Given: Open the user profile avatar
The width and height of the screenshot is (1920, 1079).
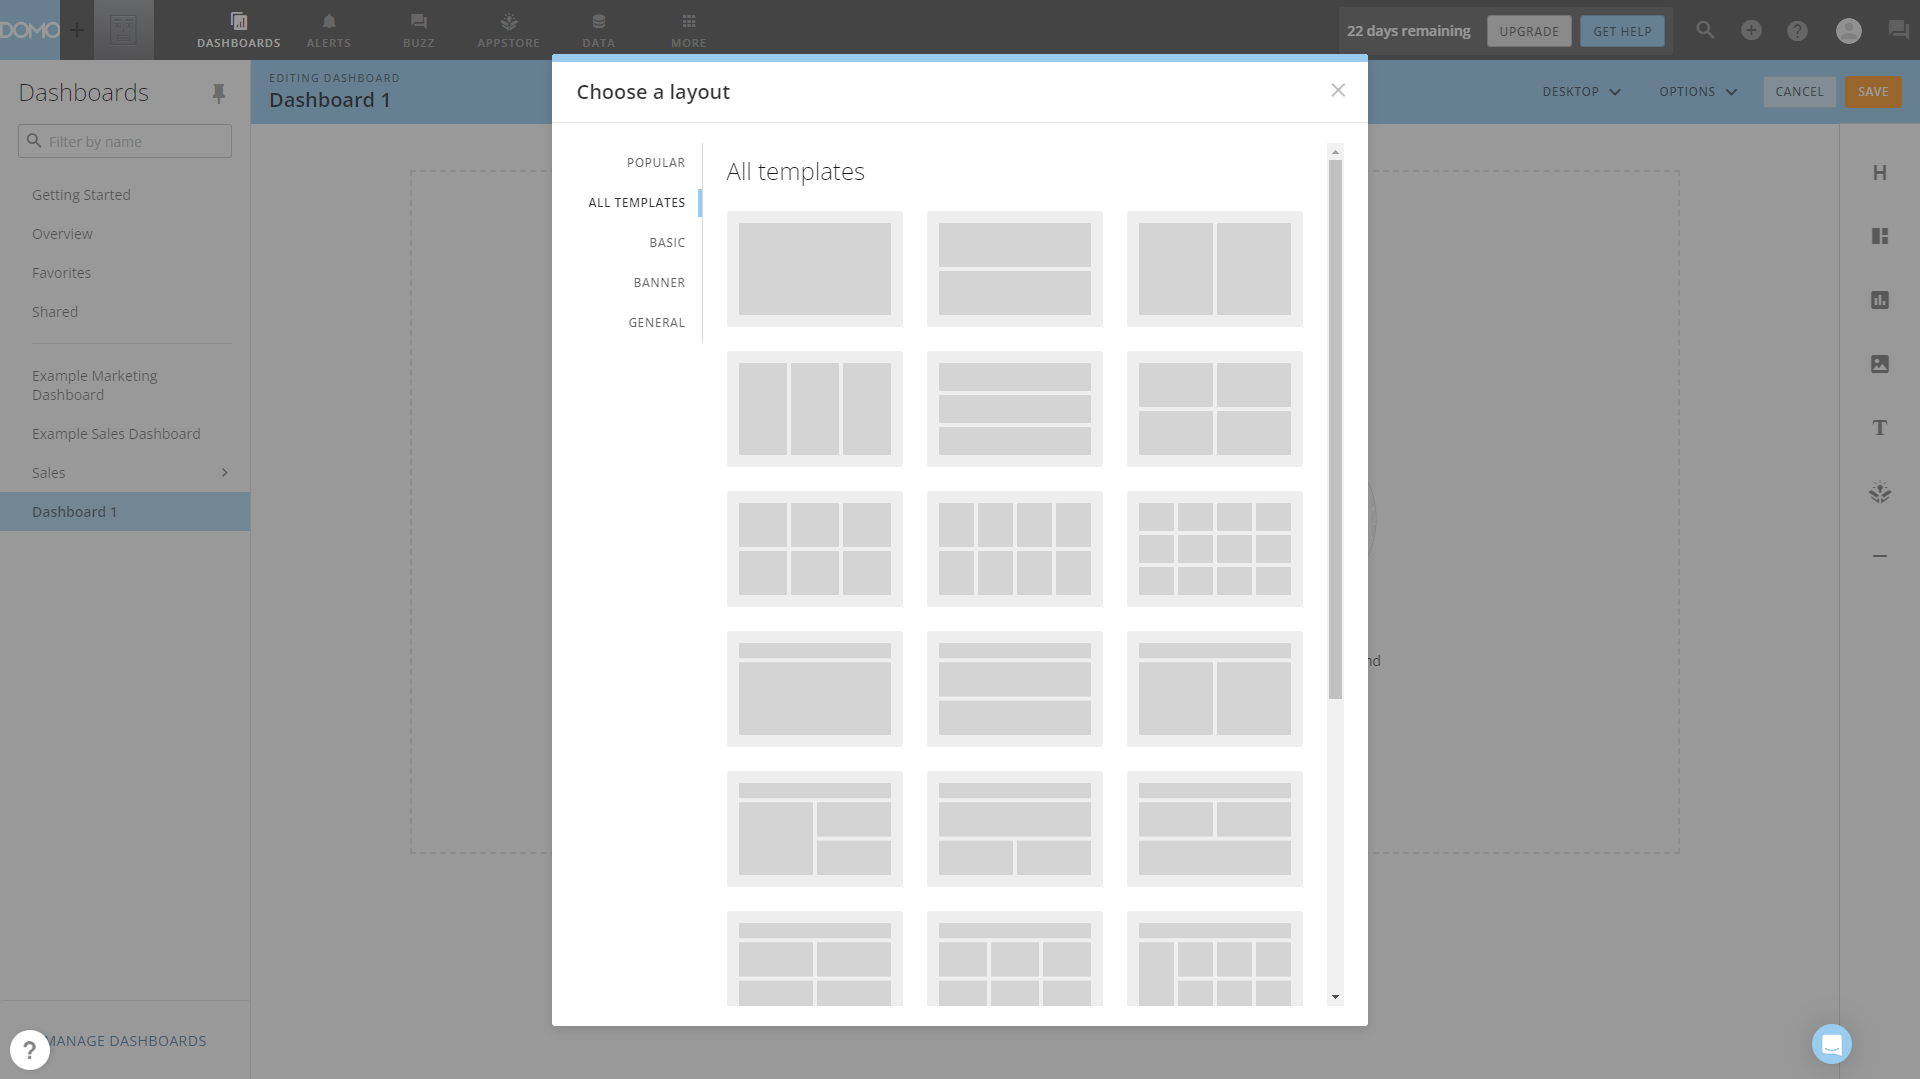Looking at the screenshot, I should pos(1849,30).
